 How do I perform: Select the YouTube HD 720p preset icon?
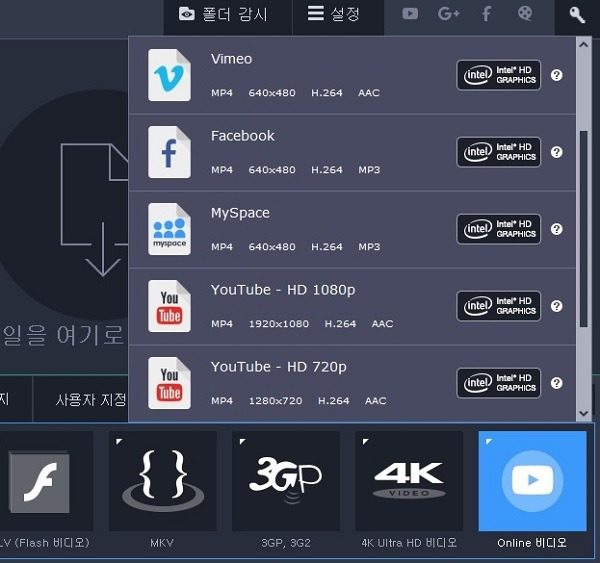coord(169,383)
